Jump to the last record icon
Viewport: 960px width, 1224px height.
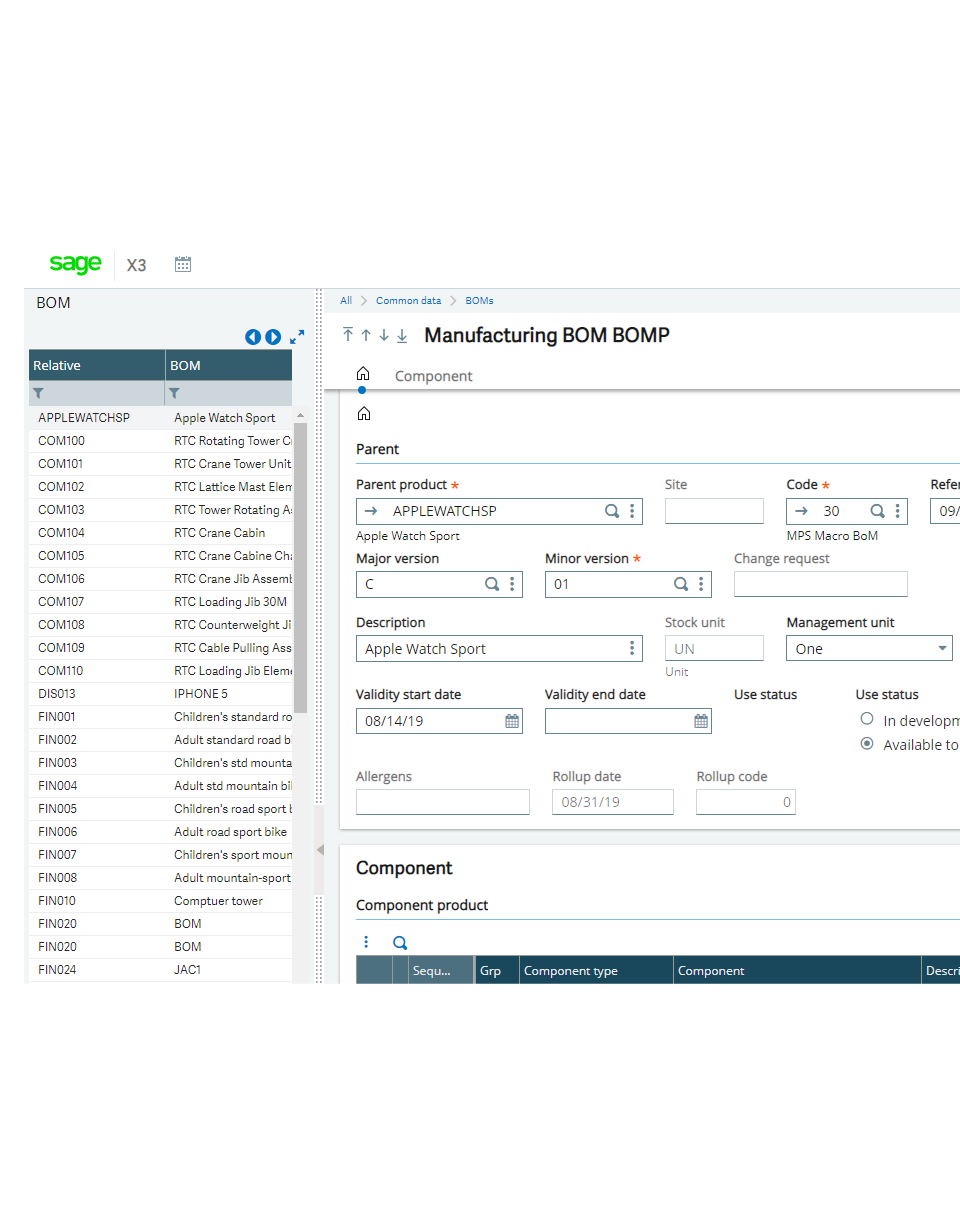(x=402, y=337)
